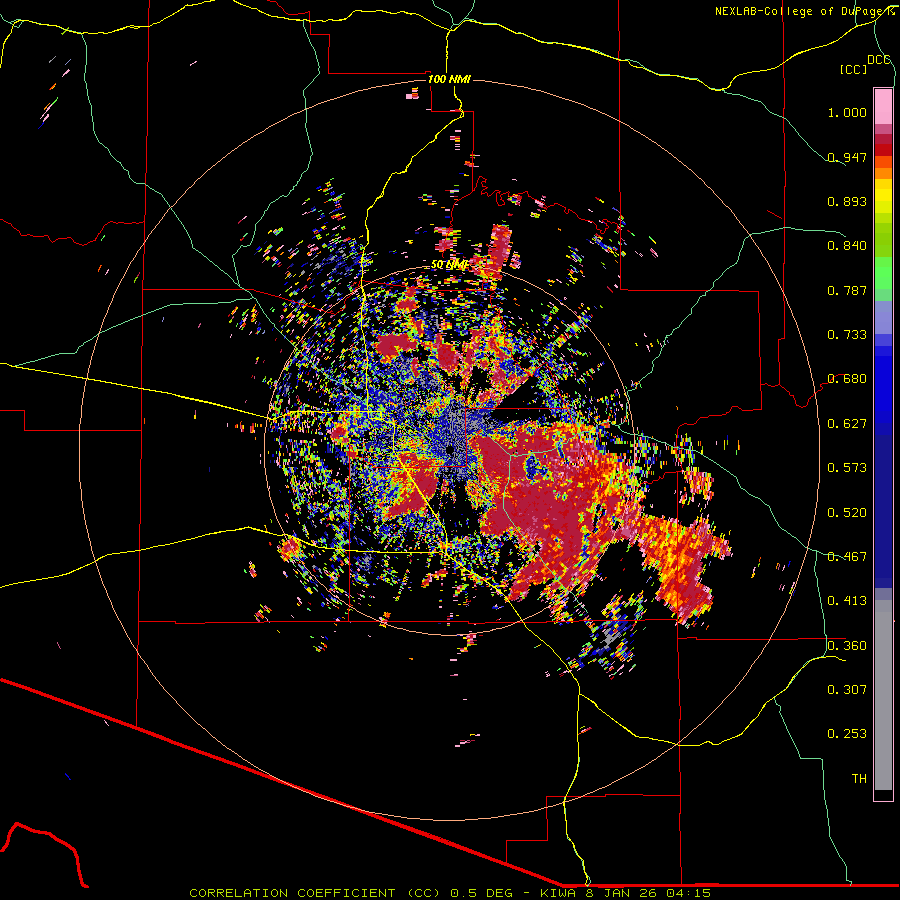This screenshot has width=900, height=900.
Task: Click the 8 JAN 26 date text
Action: tap(622, 893)
